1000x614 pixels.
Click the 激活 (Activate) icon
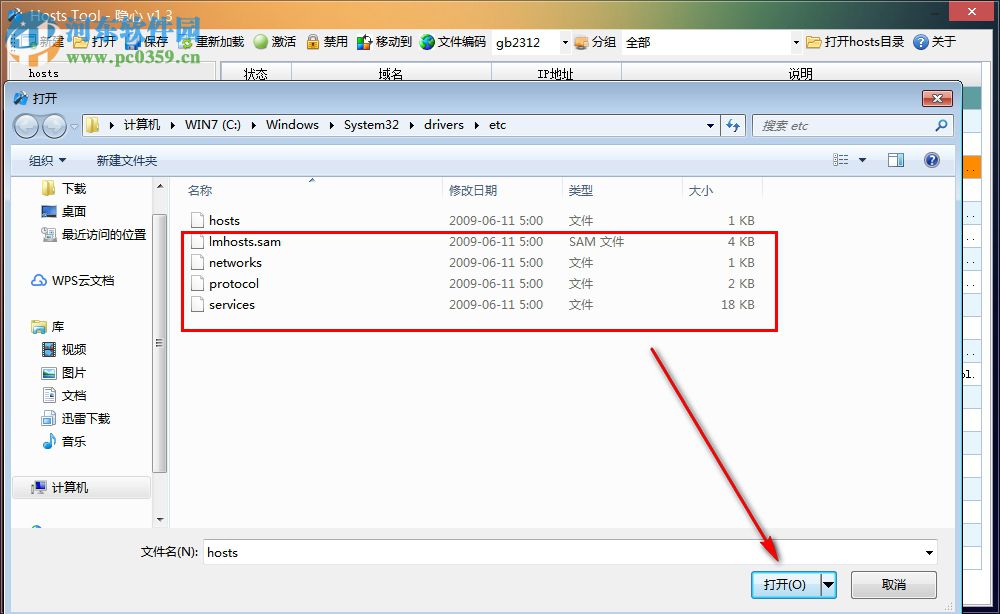272,42
